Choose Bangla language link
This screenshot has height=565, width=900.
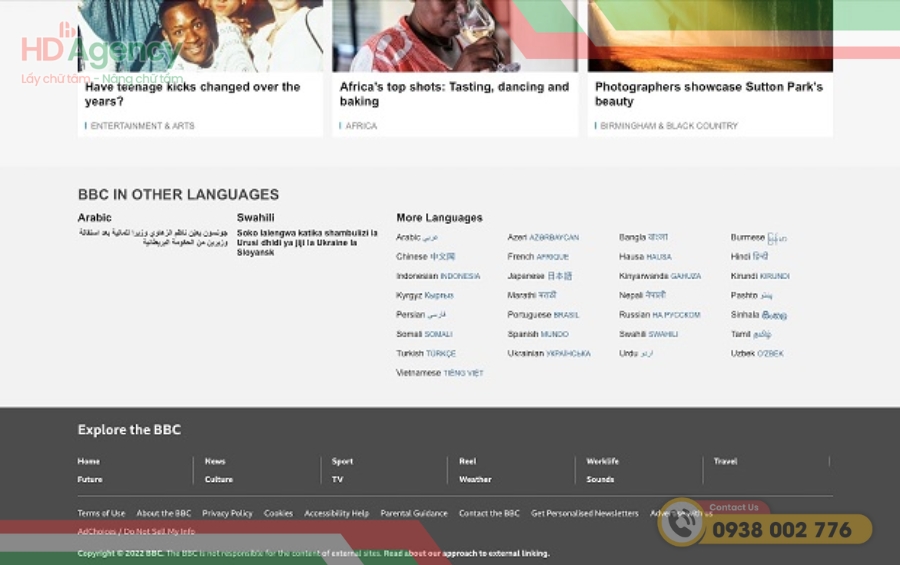point(643,237)
